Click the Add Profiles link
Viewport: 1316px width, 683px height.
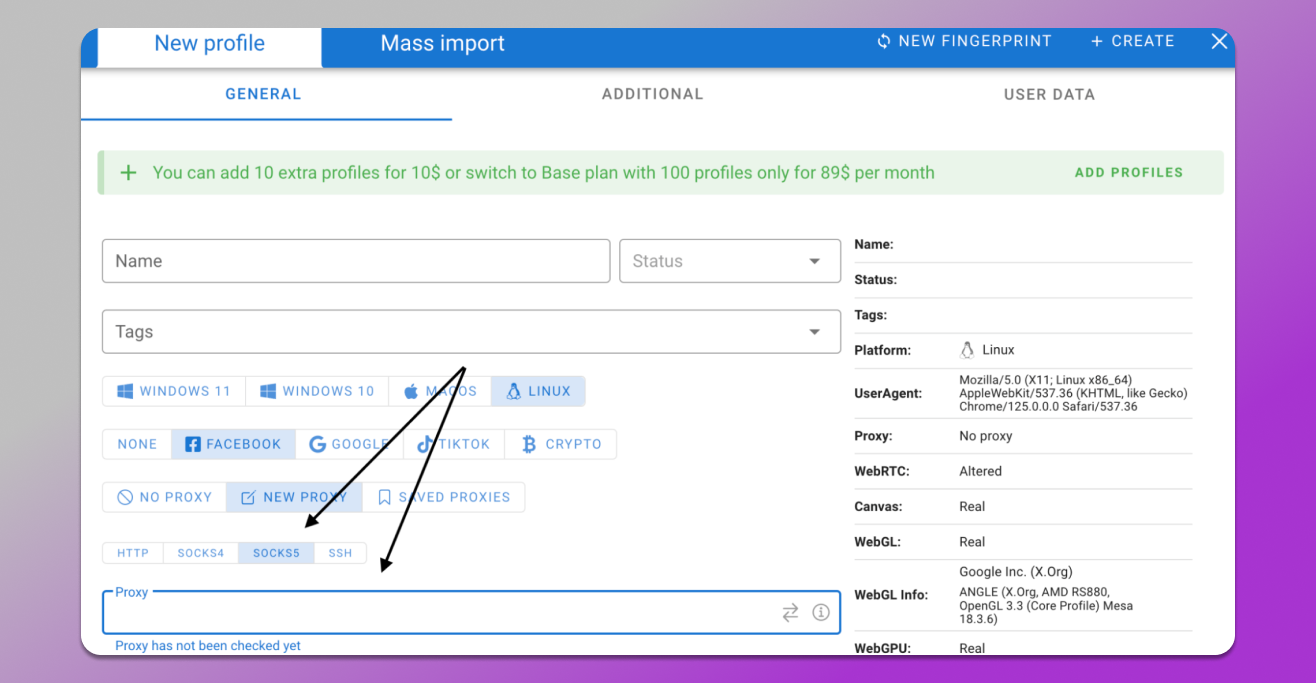tap(1129, 172)
